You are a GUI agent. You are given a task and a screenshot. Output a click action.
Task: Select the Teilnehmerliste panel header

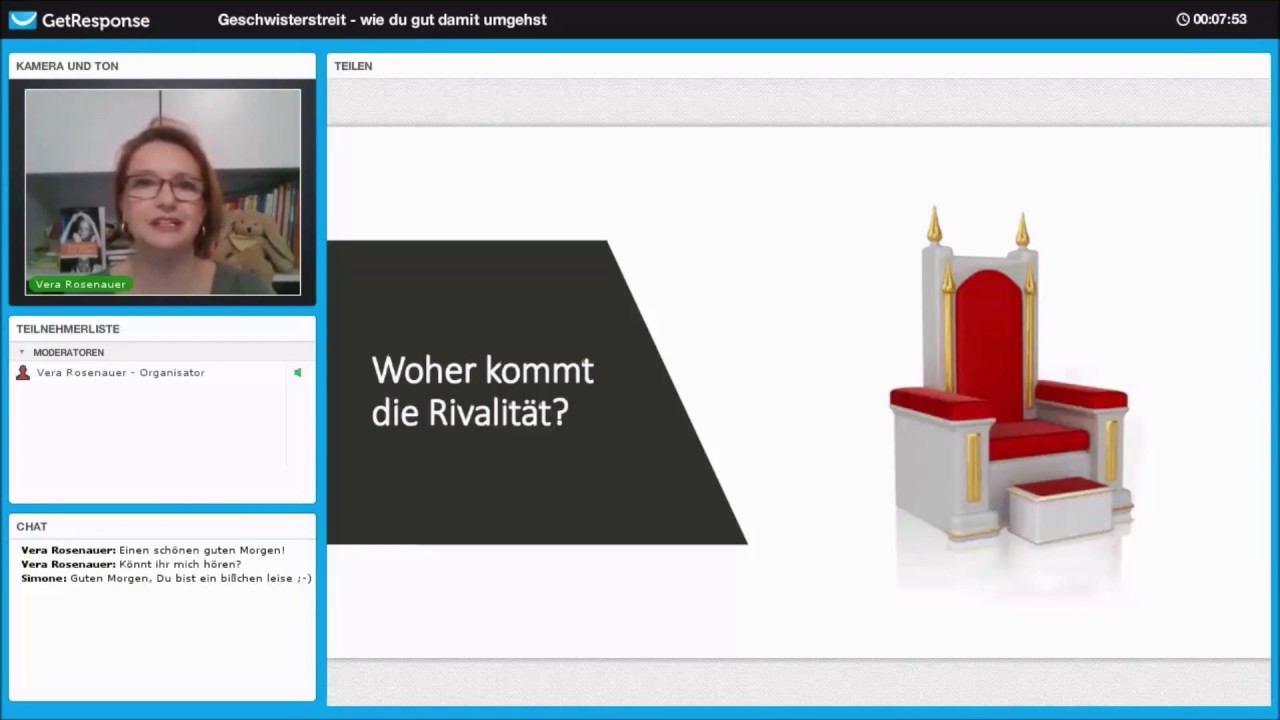pos(162,329)
